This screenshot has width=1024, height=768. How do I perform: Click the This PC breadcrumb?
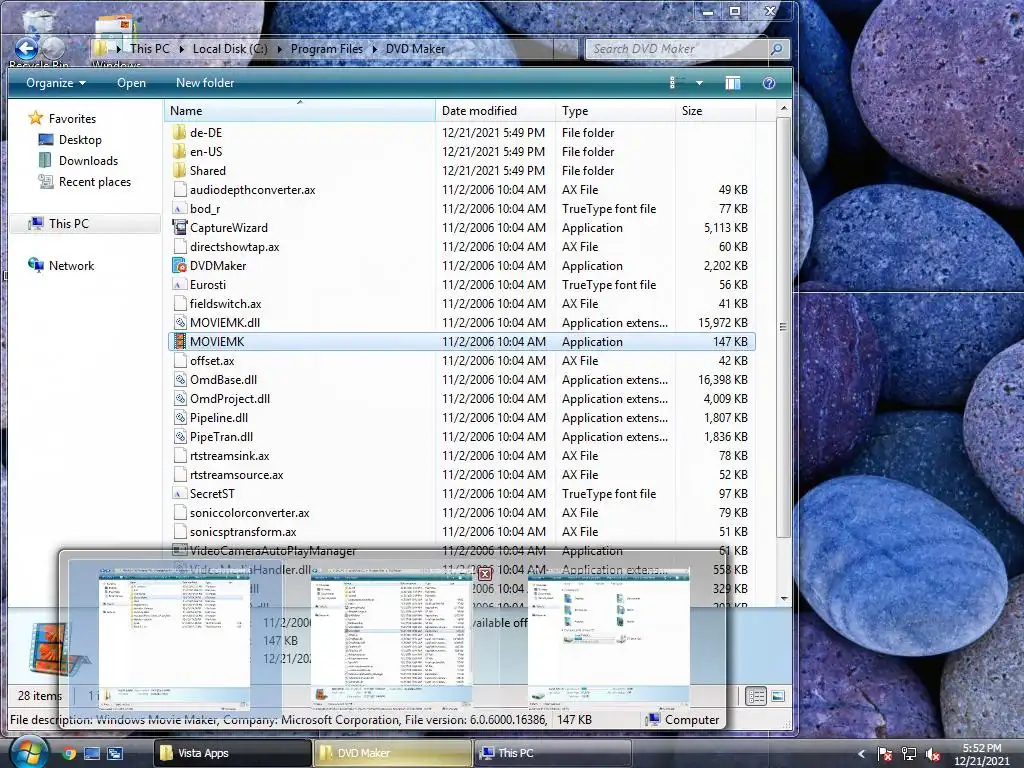(x=150, y=49)
